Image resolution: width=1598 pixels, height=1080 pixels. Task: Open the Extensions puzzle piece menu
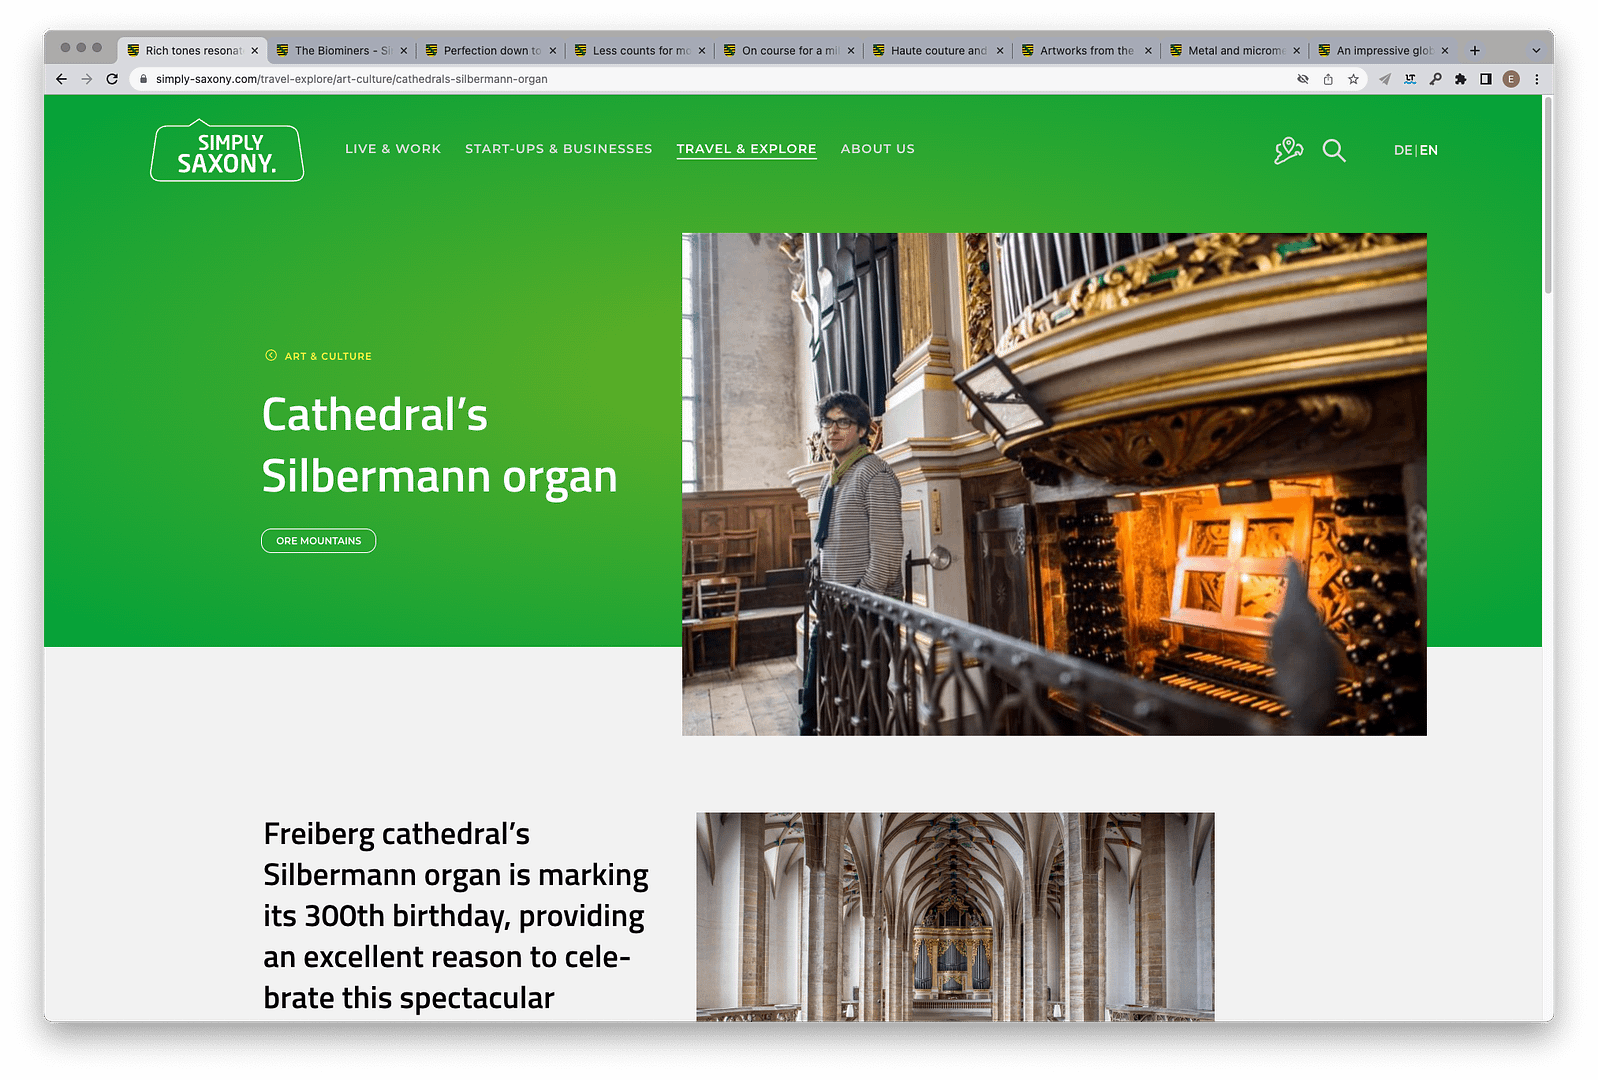click(x=1460, y=79)
